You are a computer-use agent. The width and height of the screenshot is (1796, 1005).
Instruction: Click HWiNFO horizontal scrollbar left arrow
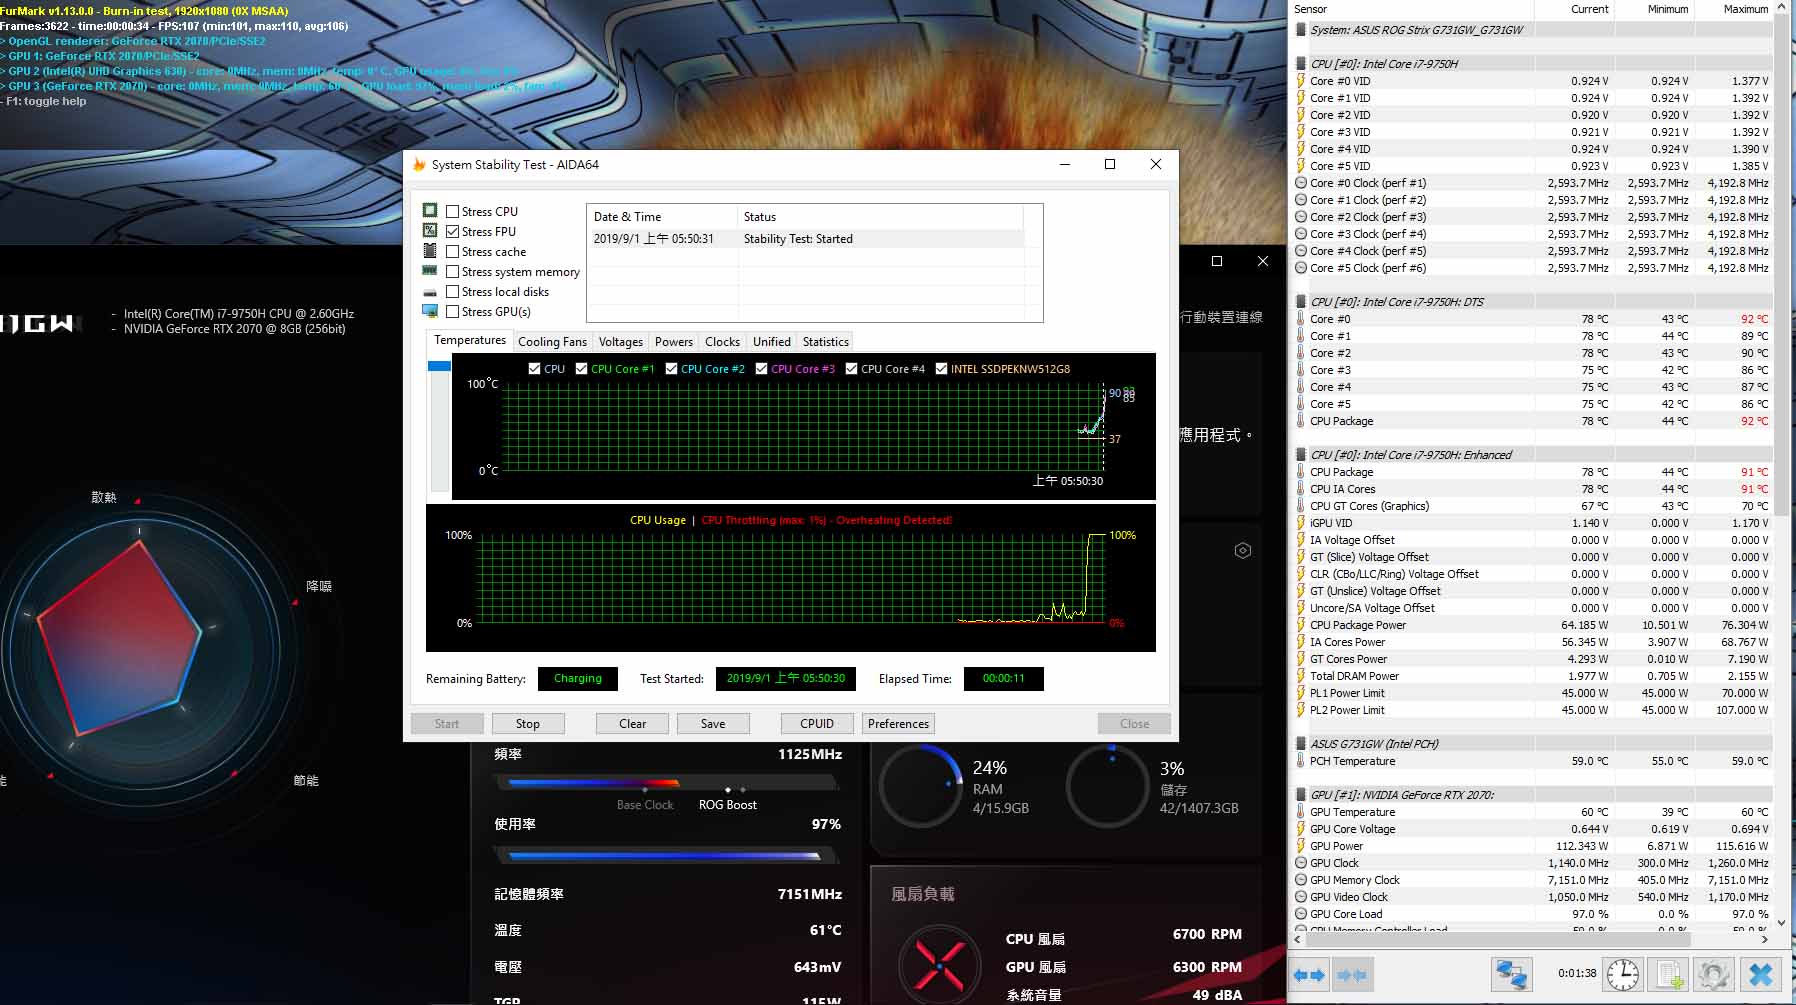pyautogui.click(x=1298, y=939)
